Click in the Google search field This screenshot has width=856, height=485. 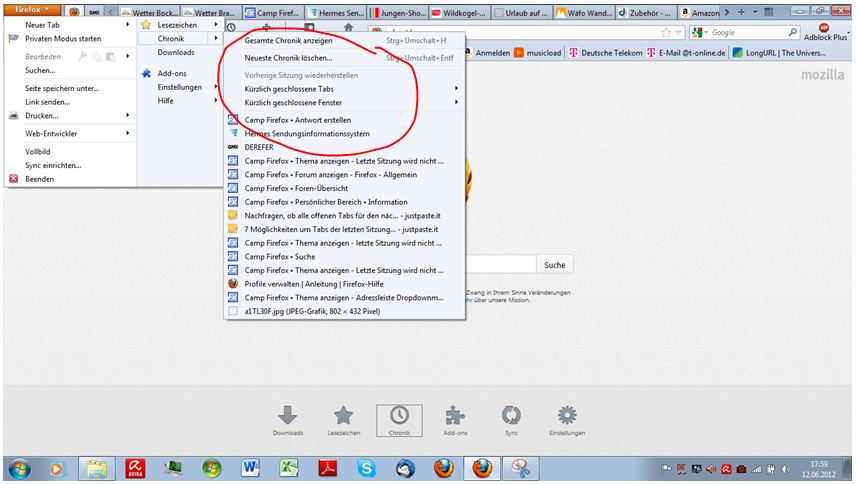tap(748, 33)
